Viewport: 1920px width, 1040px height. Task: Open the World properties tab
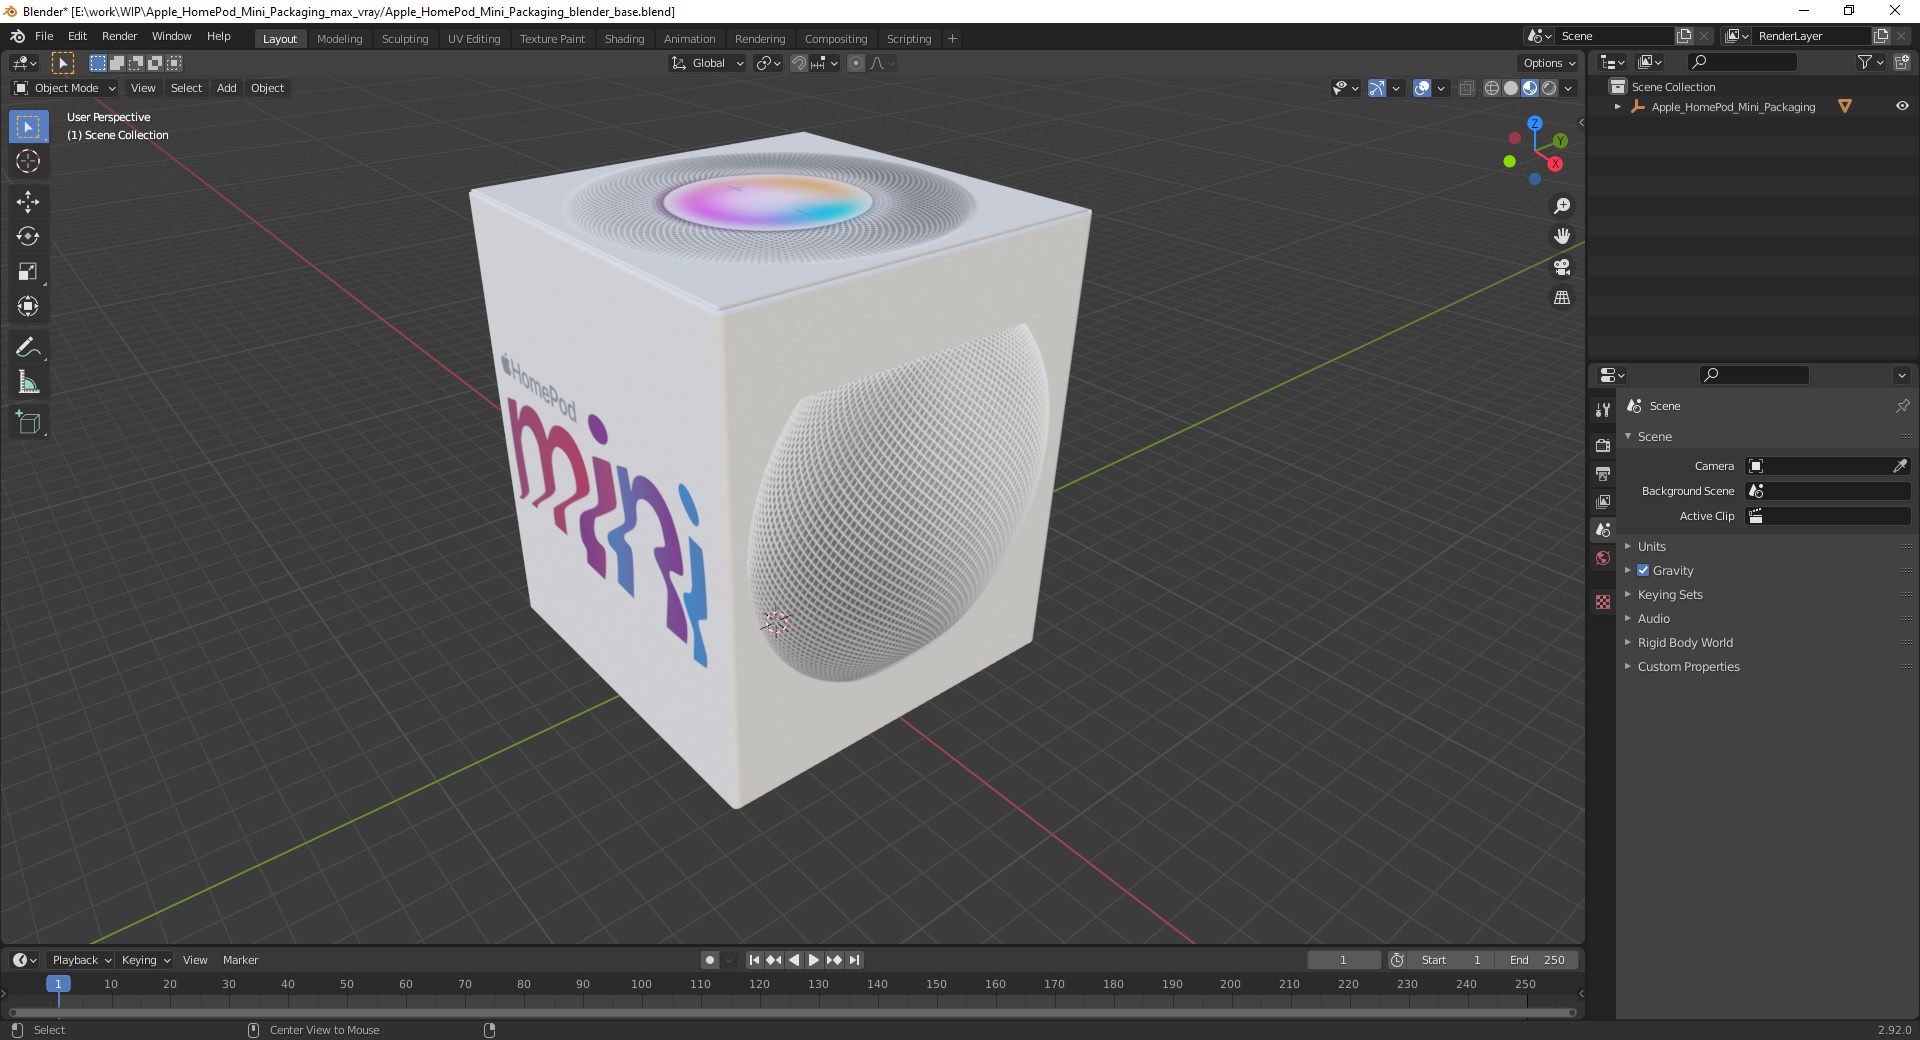tap(1603, 558)
